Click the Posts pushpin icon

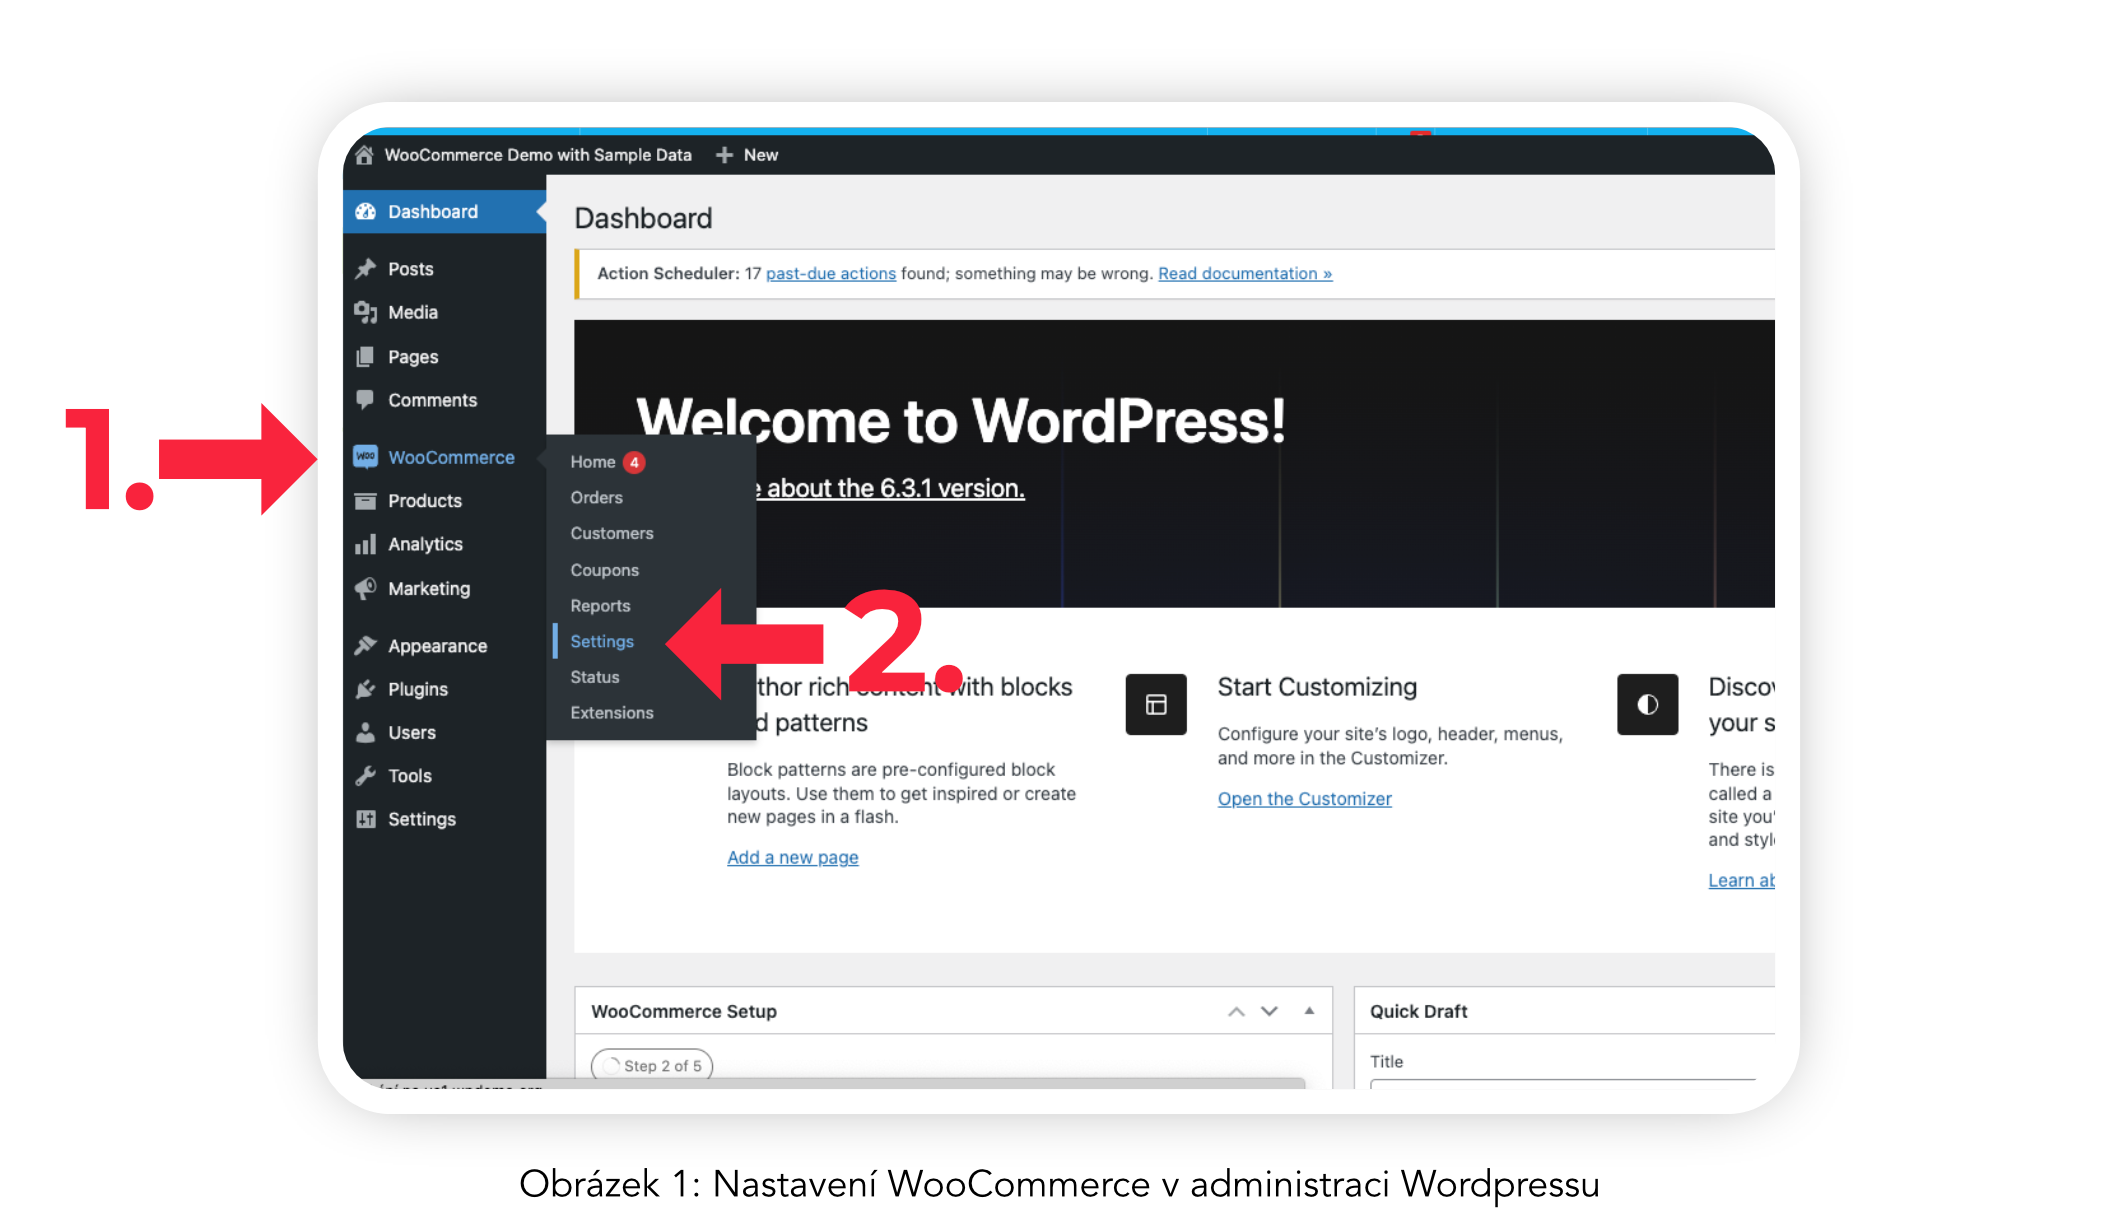(x=366, y=268)
